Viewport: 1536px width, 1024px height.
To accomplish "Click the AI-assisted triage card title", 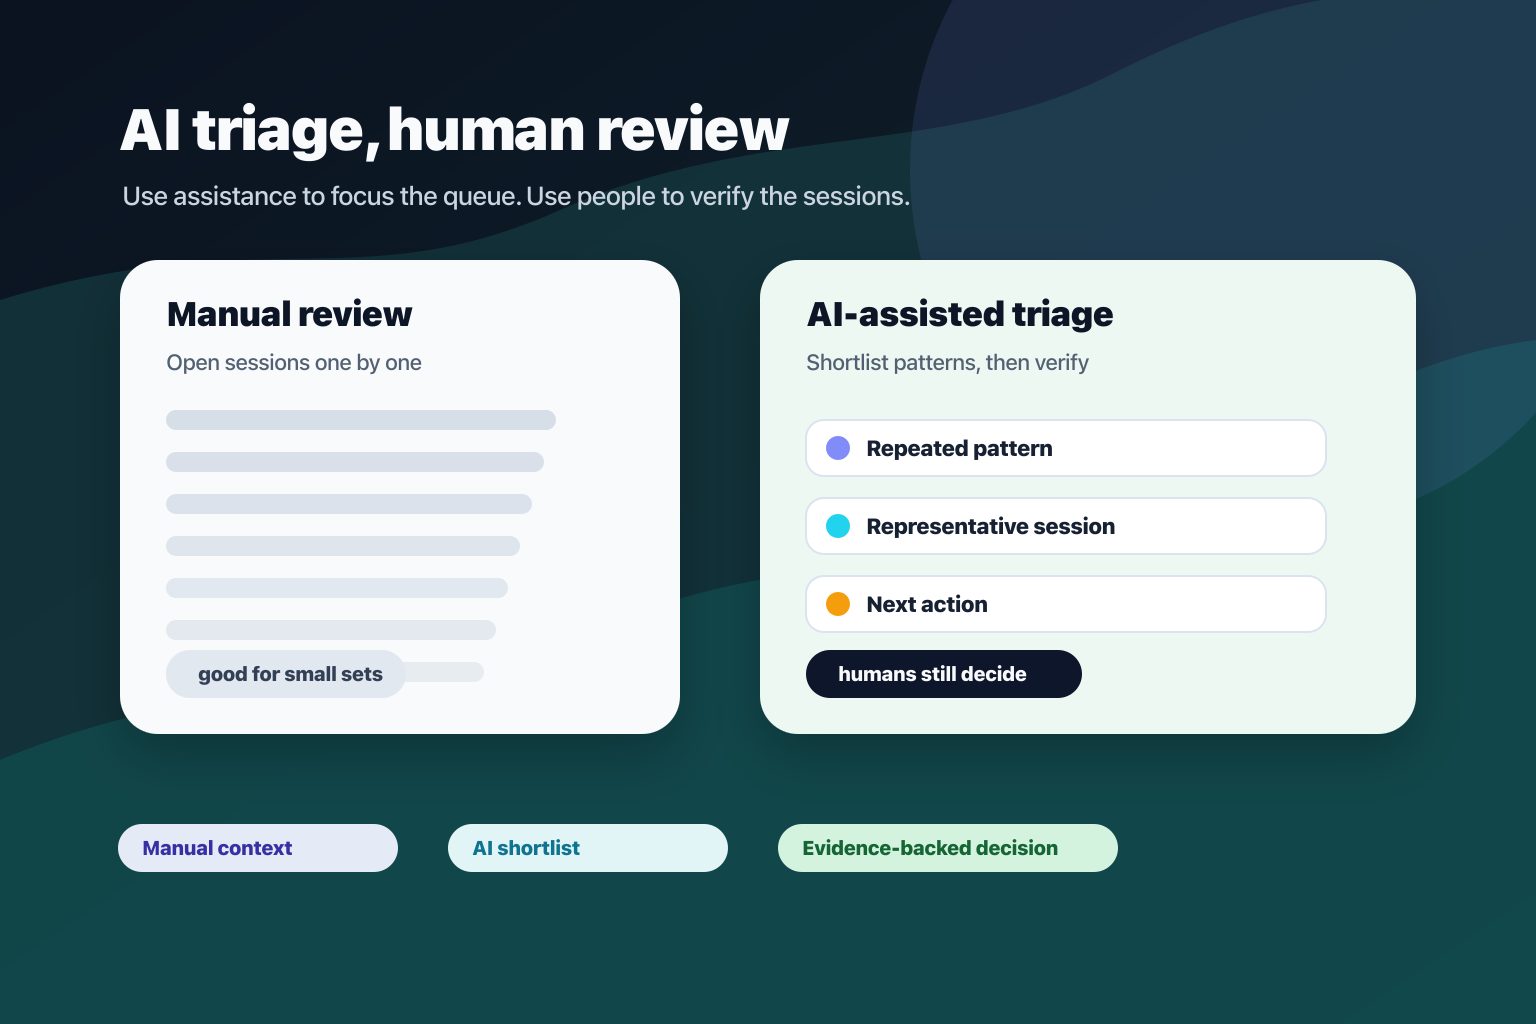I will 960,314.
